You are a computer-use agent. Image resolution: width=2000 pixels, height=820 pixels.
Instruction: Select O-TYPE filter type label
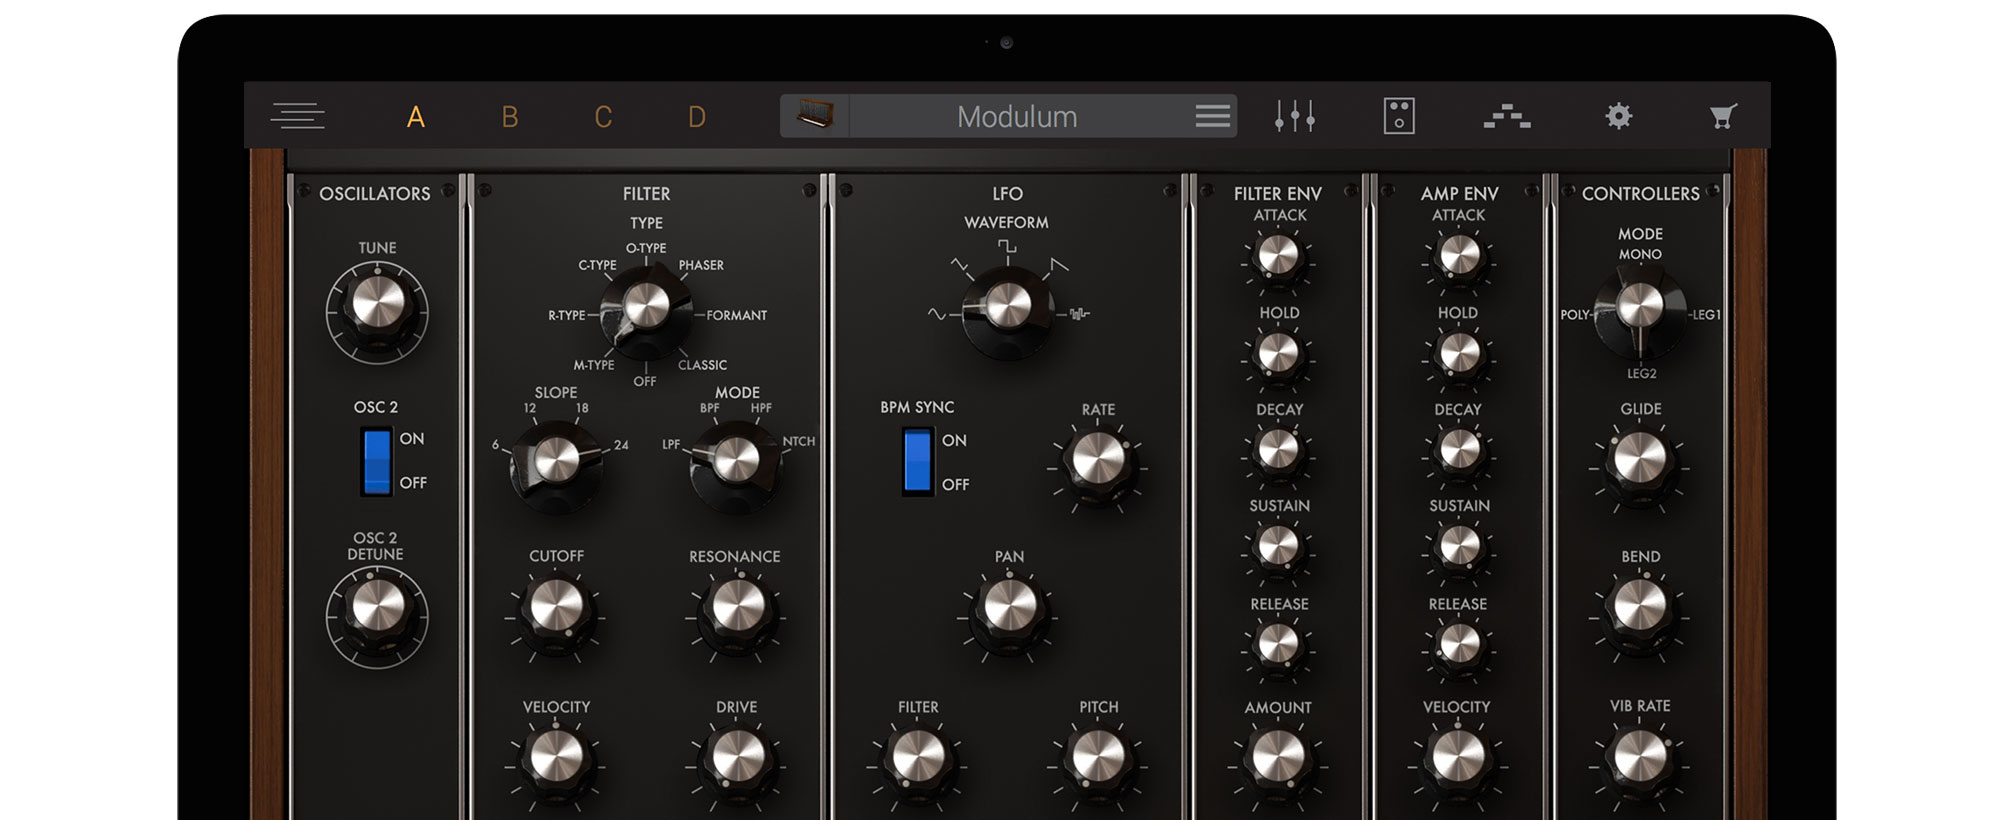[646, 248]
